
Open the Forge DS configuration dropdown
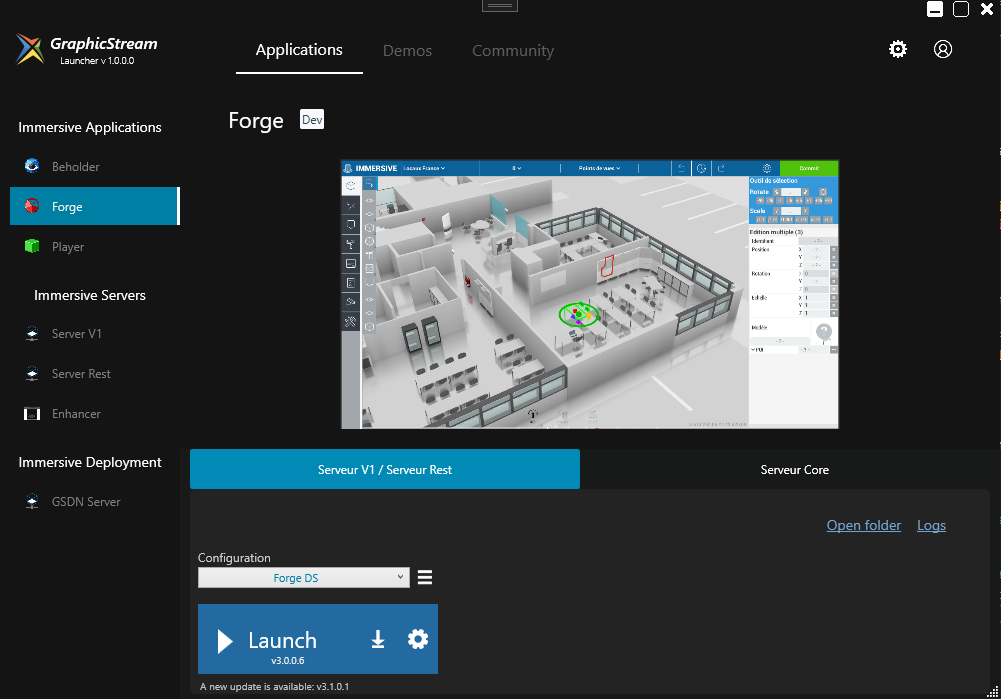304,578
